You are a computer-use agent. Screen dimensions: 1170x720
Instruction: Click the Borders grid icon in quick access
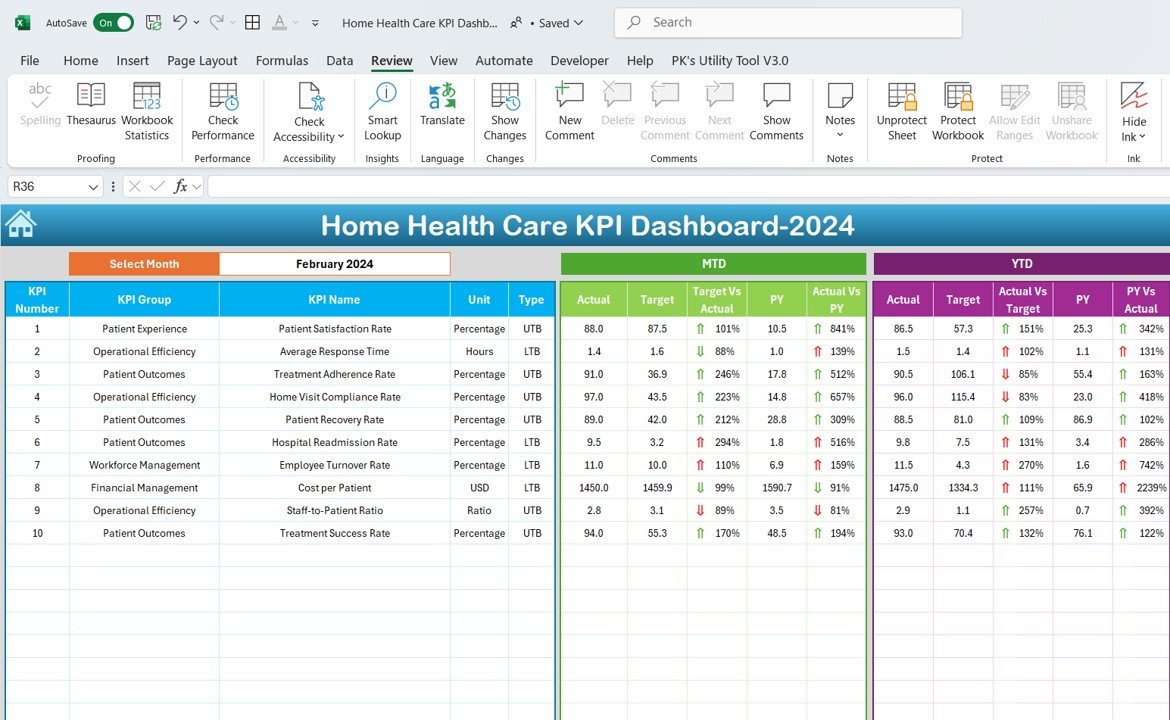(252, 22)
